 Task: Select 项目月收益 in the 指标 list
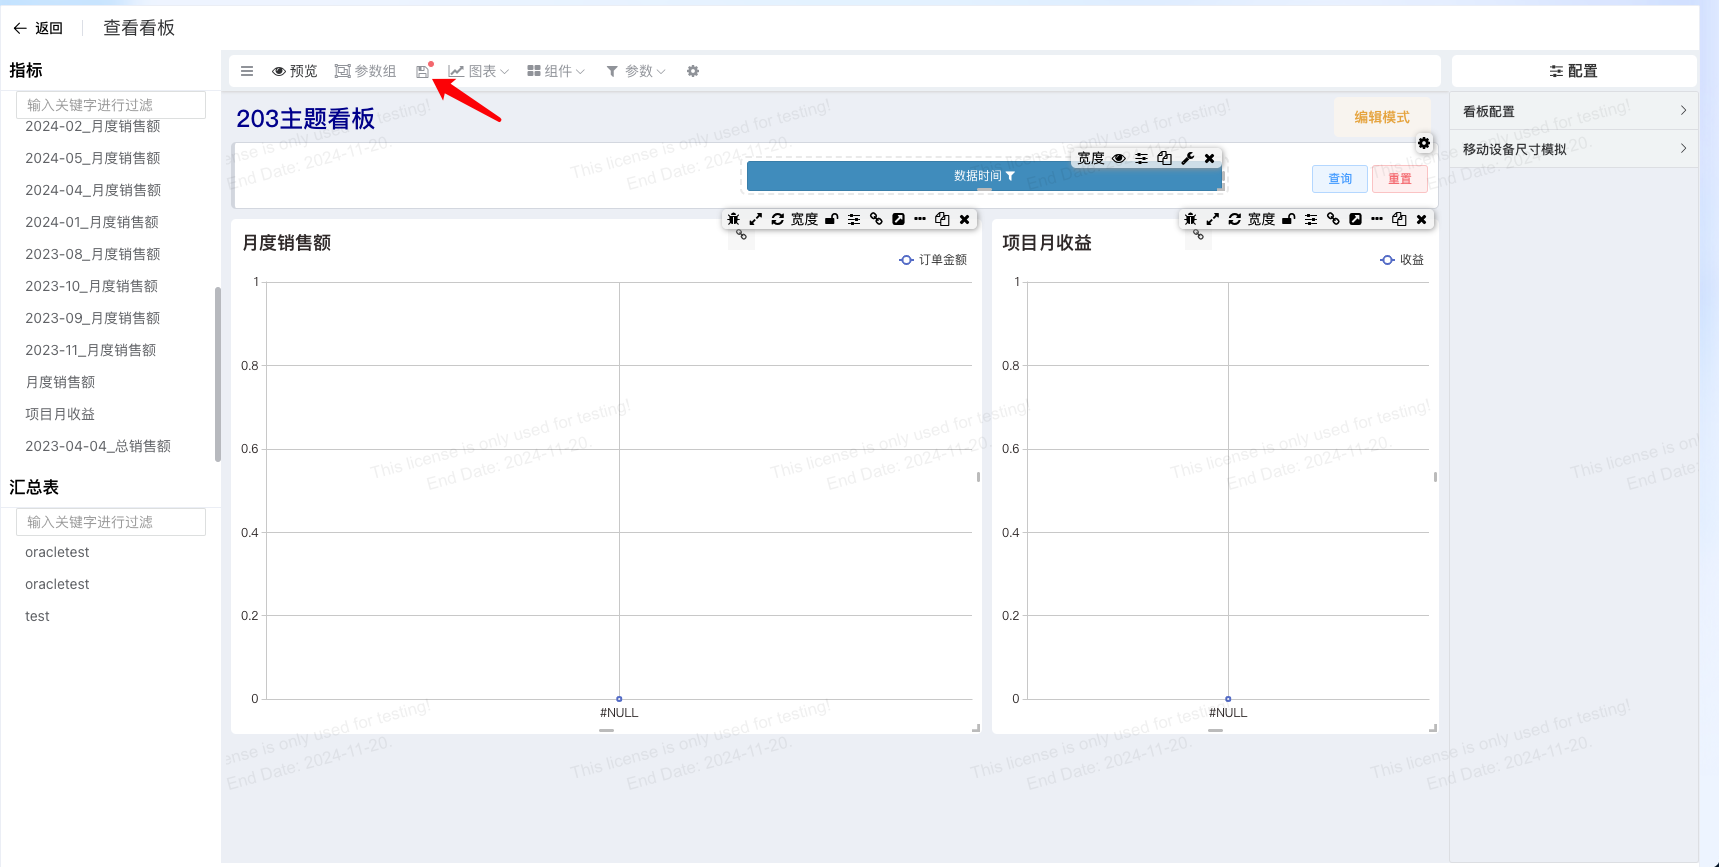[x=60, y=414]
